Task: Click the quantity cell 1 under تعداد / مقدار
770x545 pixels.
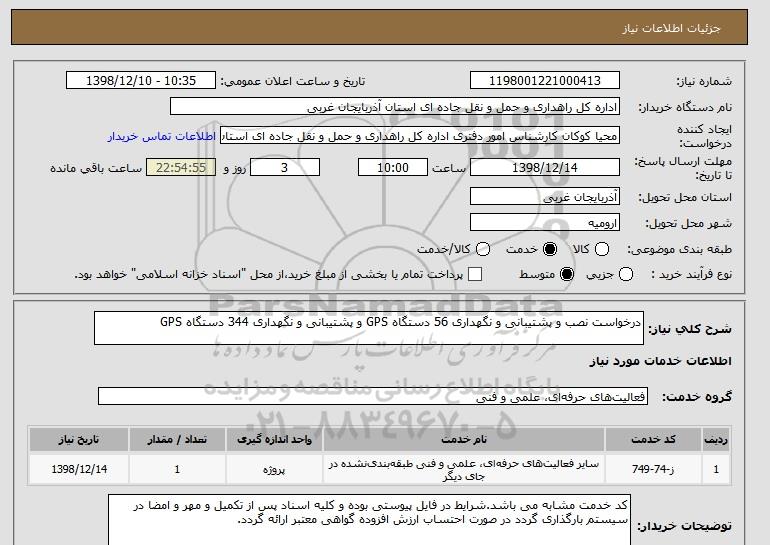Action: [177, 469]
